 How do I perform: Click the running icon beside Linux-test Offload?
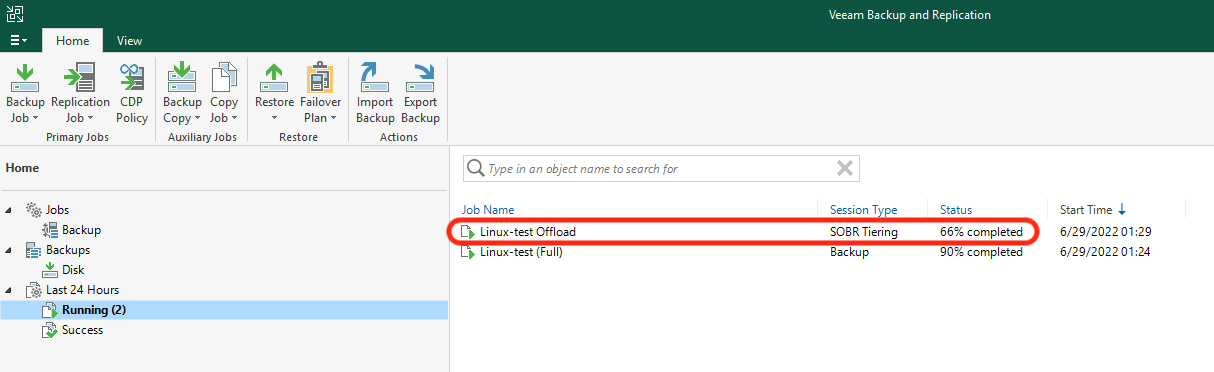pyautogui.click(x=468, y=232)
